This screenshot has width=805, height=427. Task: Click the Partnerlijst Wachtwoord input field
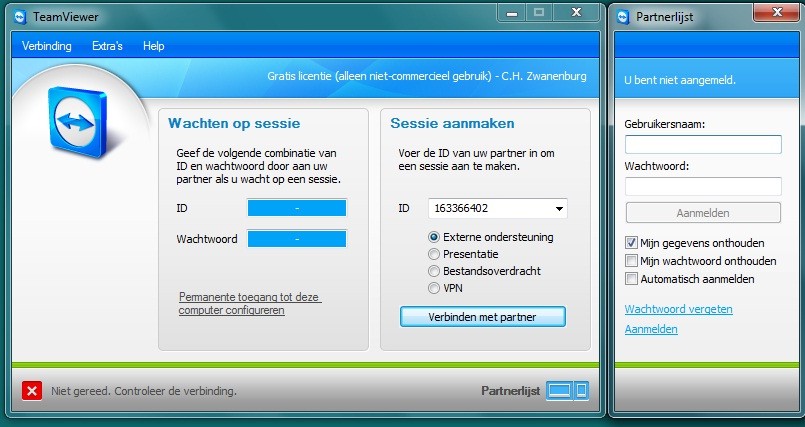(x=703, y=186)
